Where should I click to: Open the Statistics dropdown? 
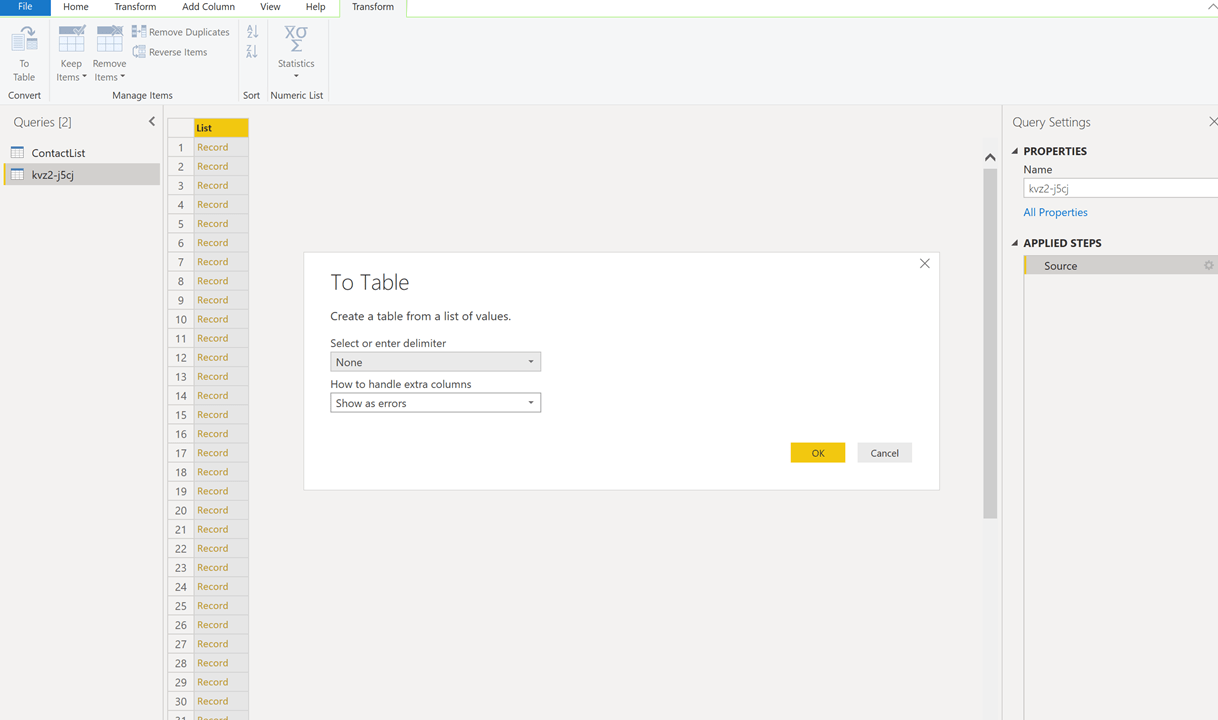tap(296, 54)
